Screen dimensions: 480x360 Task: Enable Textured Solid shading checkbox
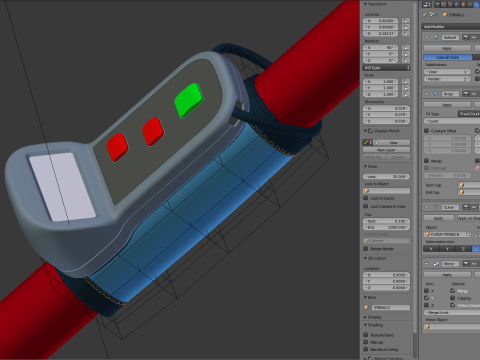pos(366,335)
